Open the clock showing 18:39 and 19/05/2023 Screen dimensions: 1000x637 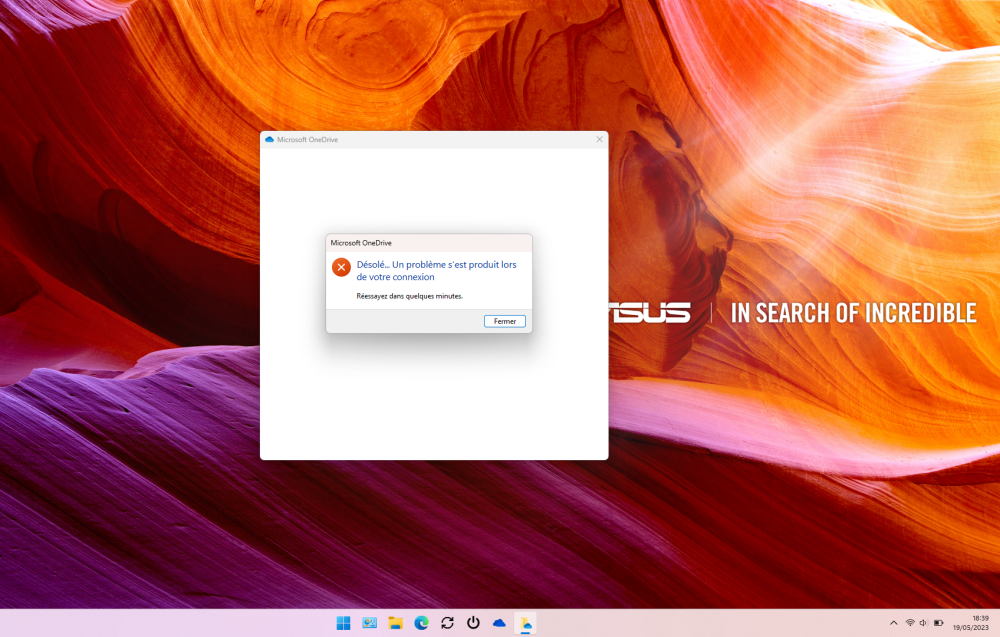click(971, 623)
